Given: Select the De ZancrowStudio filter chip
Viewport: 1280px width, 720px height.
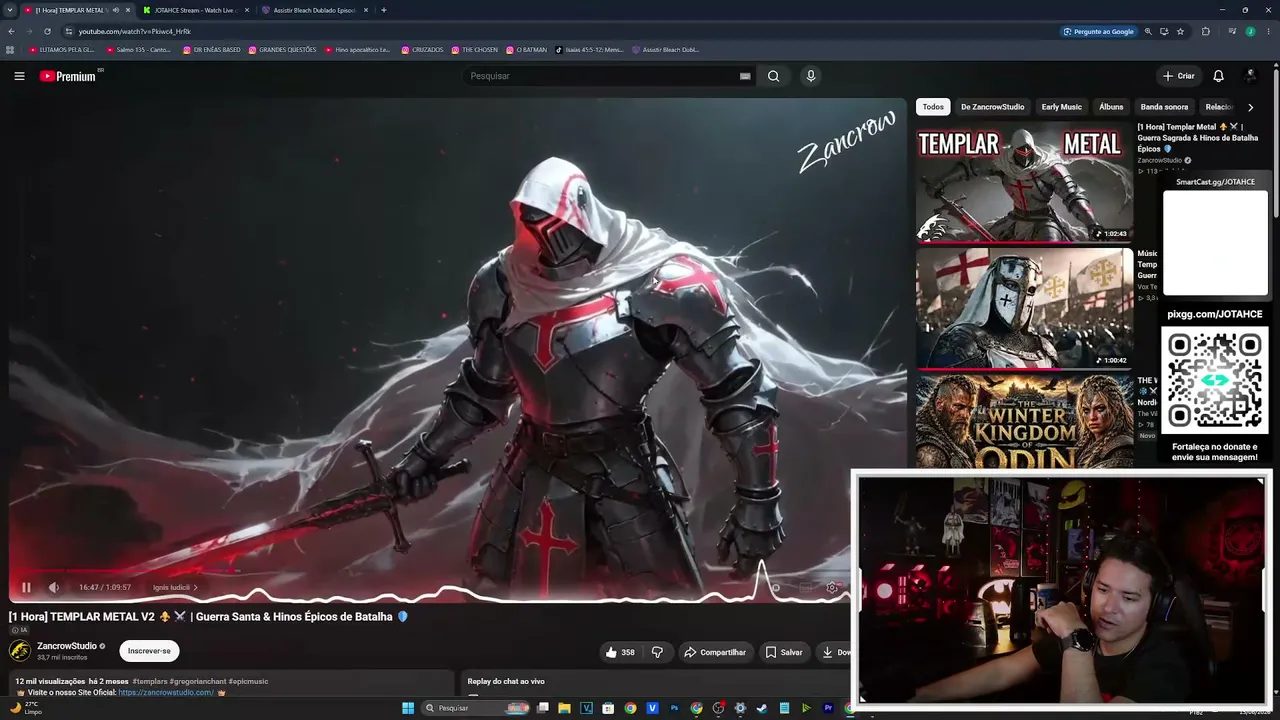Looking at the screenshot, I should pyautogui.click(x=992, y=107).
